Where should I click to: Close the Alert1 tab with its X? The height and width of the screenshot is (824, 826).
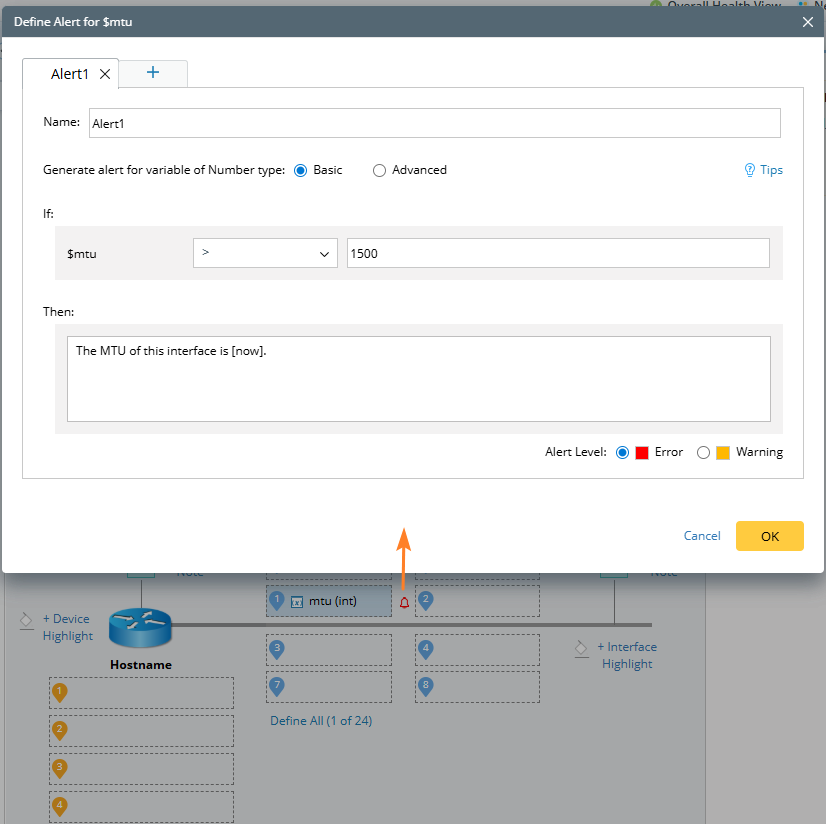(105, 74)
